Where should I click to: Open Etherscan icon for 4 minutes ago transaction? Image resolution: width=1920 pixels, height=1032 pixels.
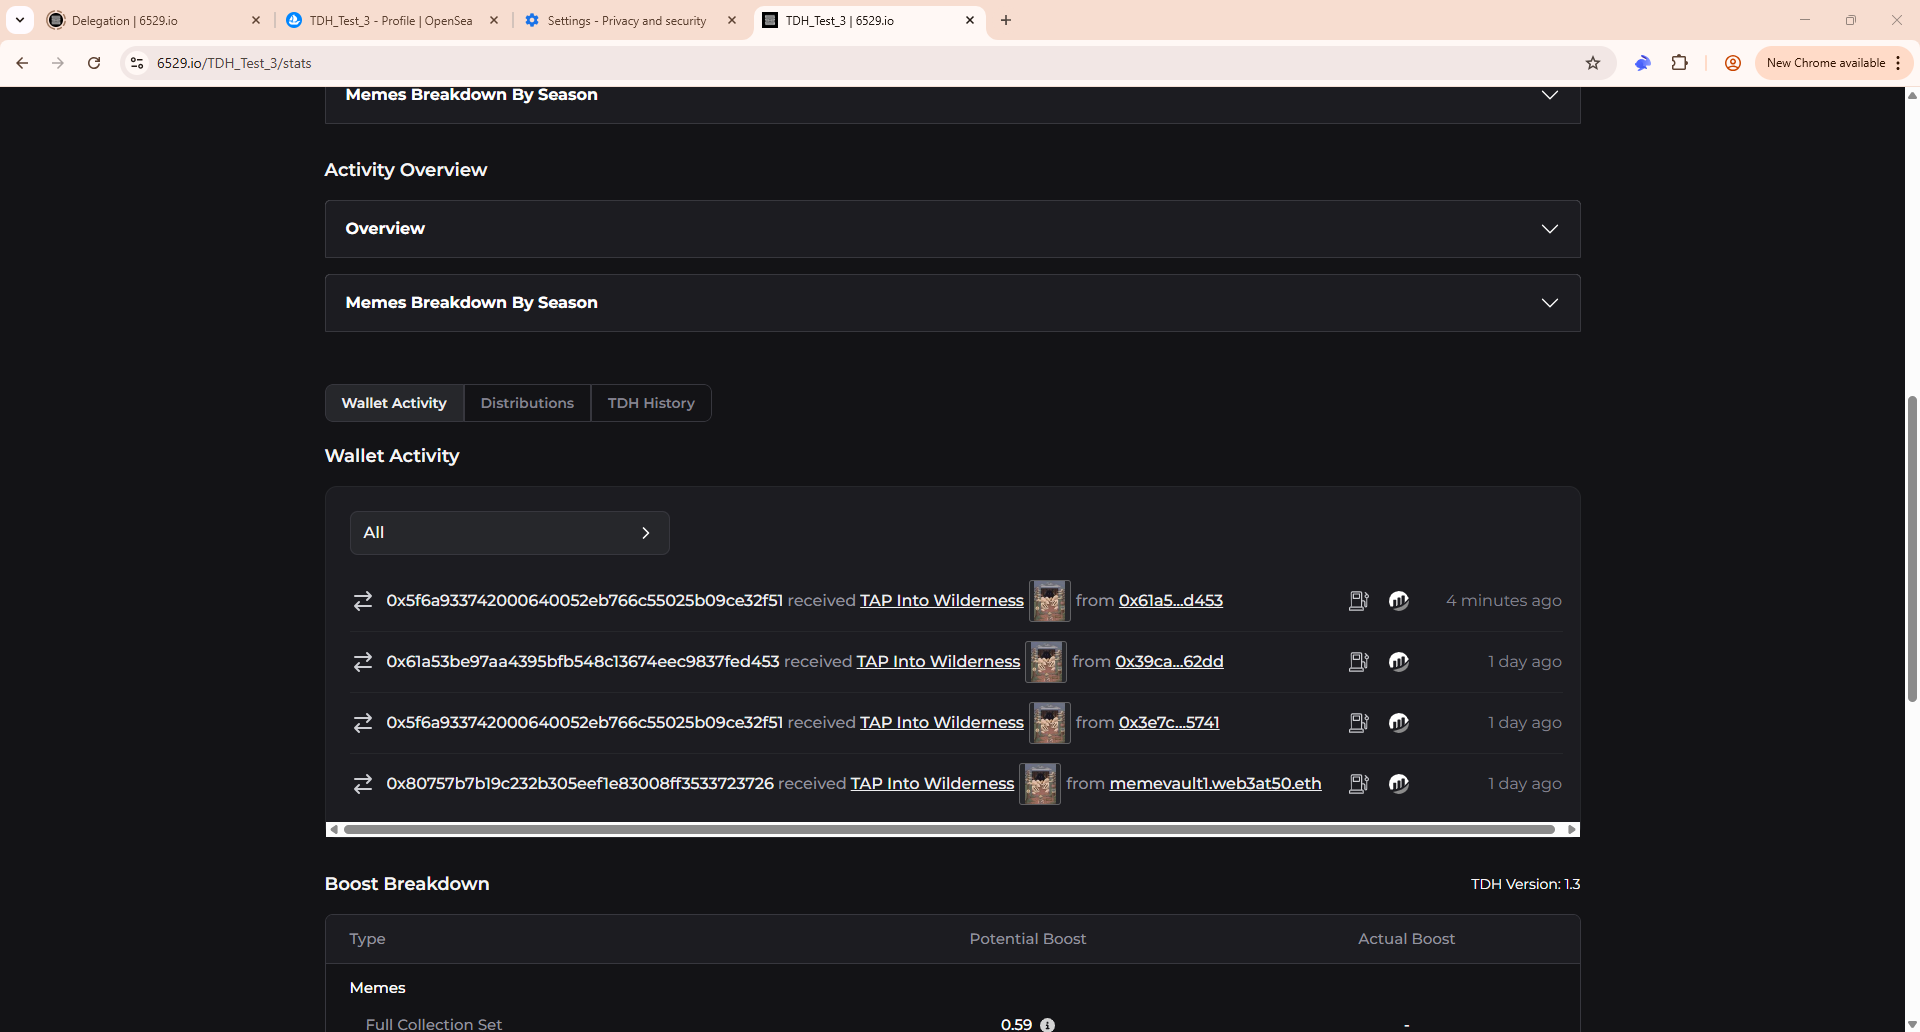coord(1398,601)
